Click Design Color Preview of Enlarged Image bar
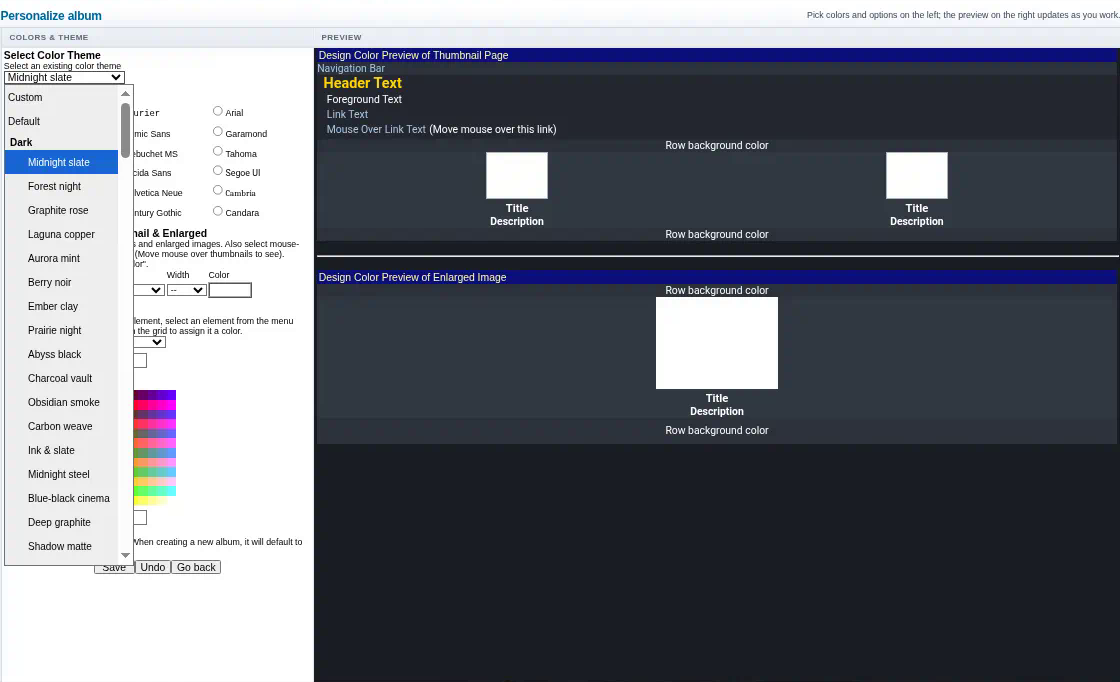1120x682 pixels. coord(717,277)
